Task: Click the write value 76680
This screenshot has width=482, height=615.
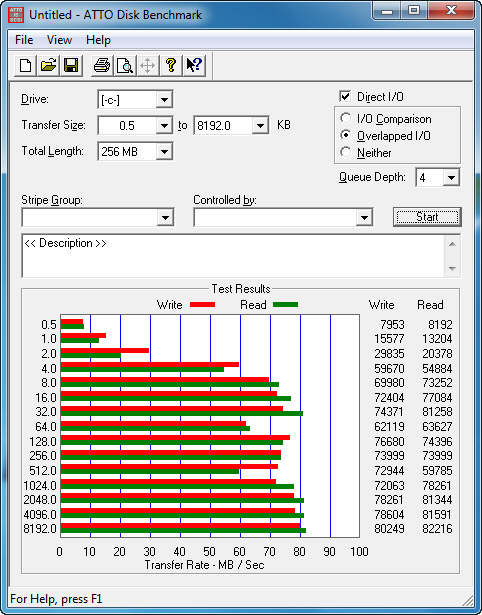Action: pyautogui.click(x=389, y=442)
